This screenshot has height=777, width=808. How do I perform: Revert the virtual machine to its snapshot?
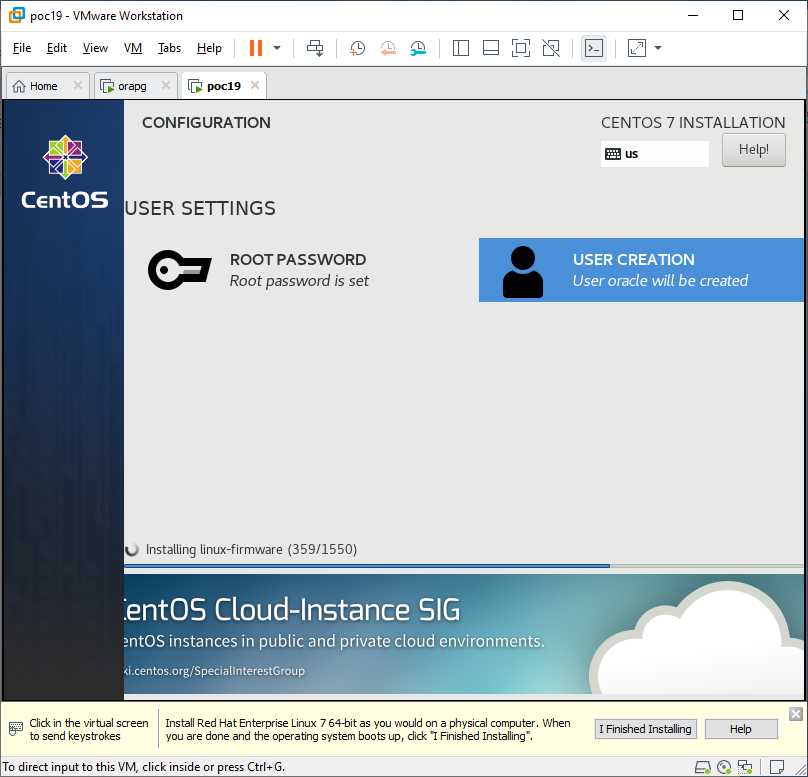[388, 48]
